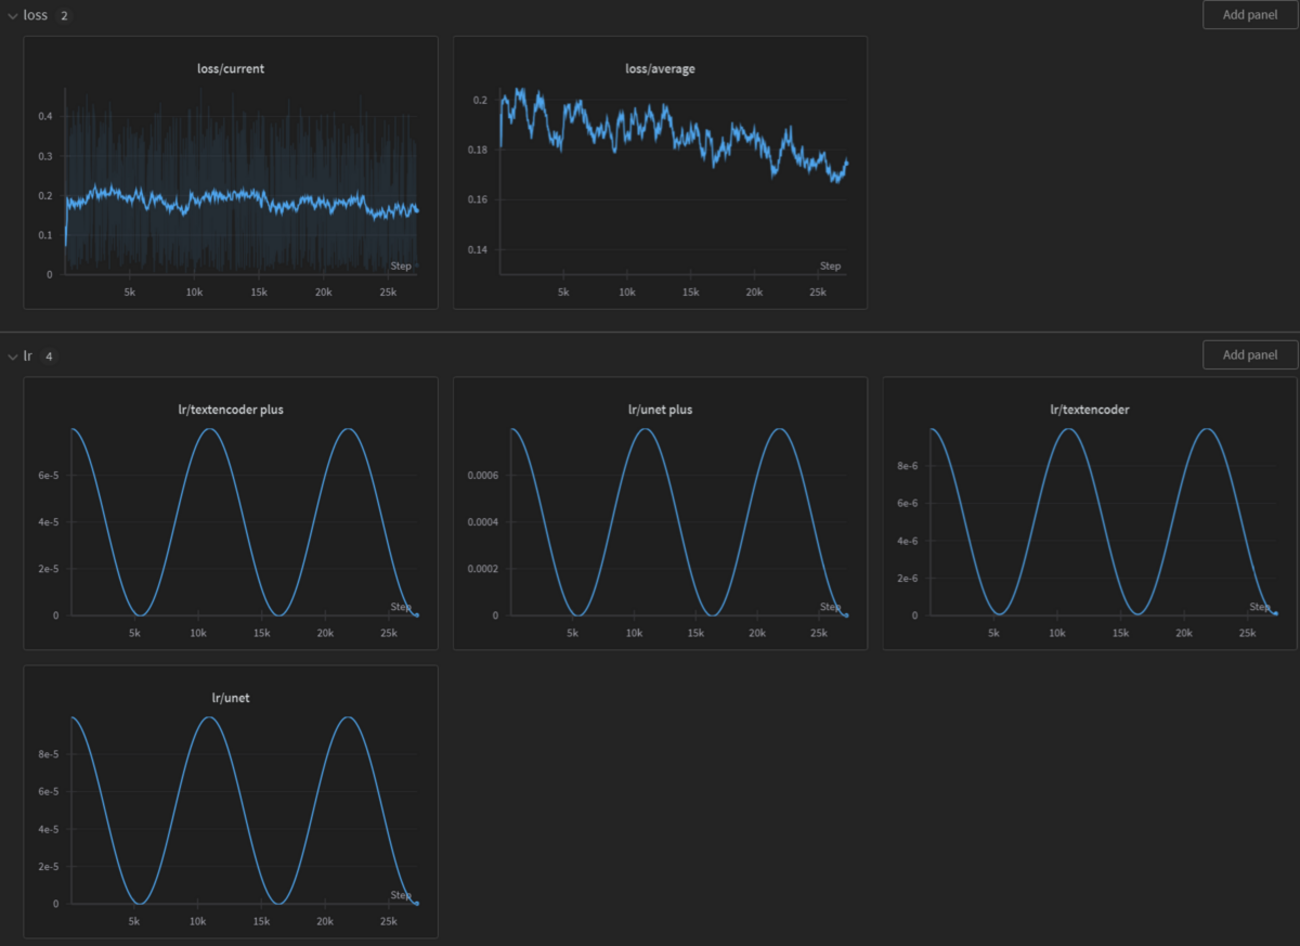Open the lr/textencoder chart panel
The image size is (1300, 946).
[1089, 513]
